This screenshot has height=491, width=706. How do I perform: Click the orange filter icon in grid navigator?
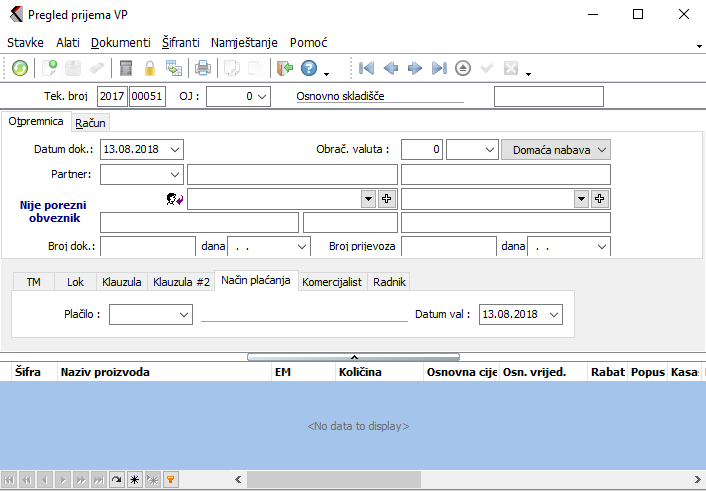tap(170, 480)
